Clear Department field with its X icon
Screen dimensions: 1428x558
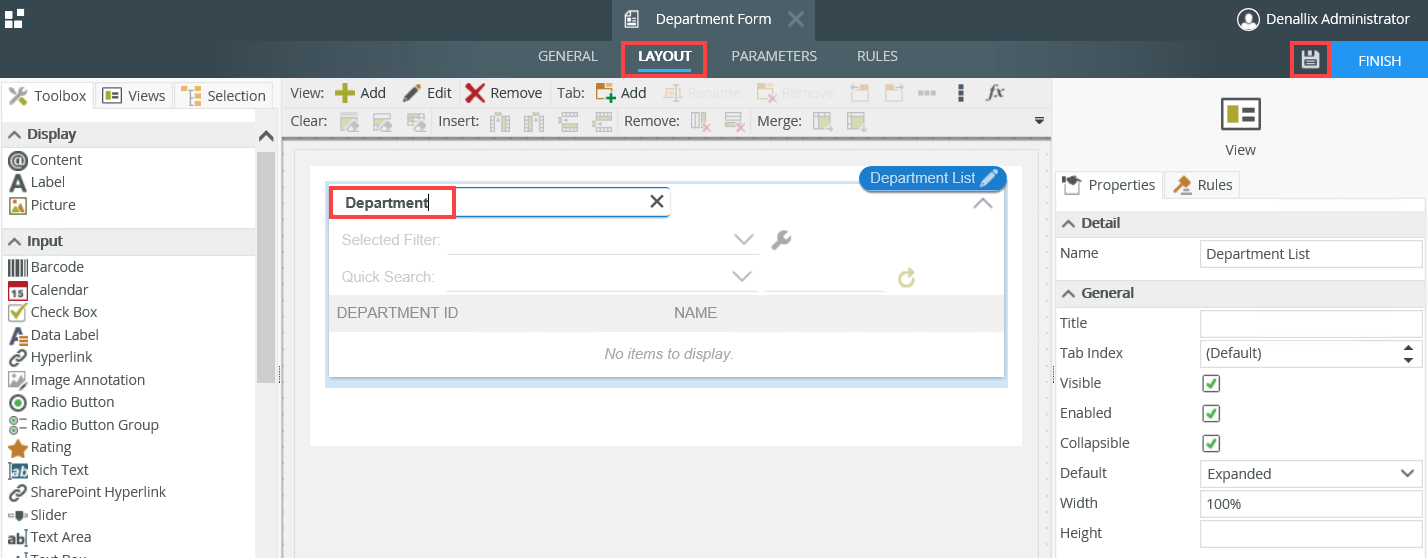pos(657,202)
